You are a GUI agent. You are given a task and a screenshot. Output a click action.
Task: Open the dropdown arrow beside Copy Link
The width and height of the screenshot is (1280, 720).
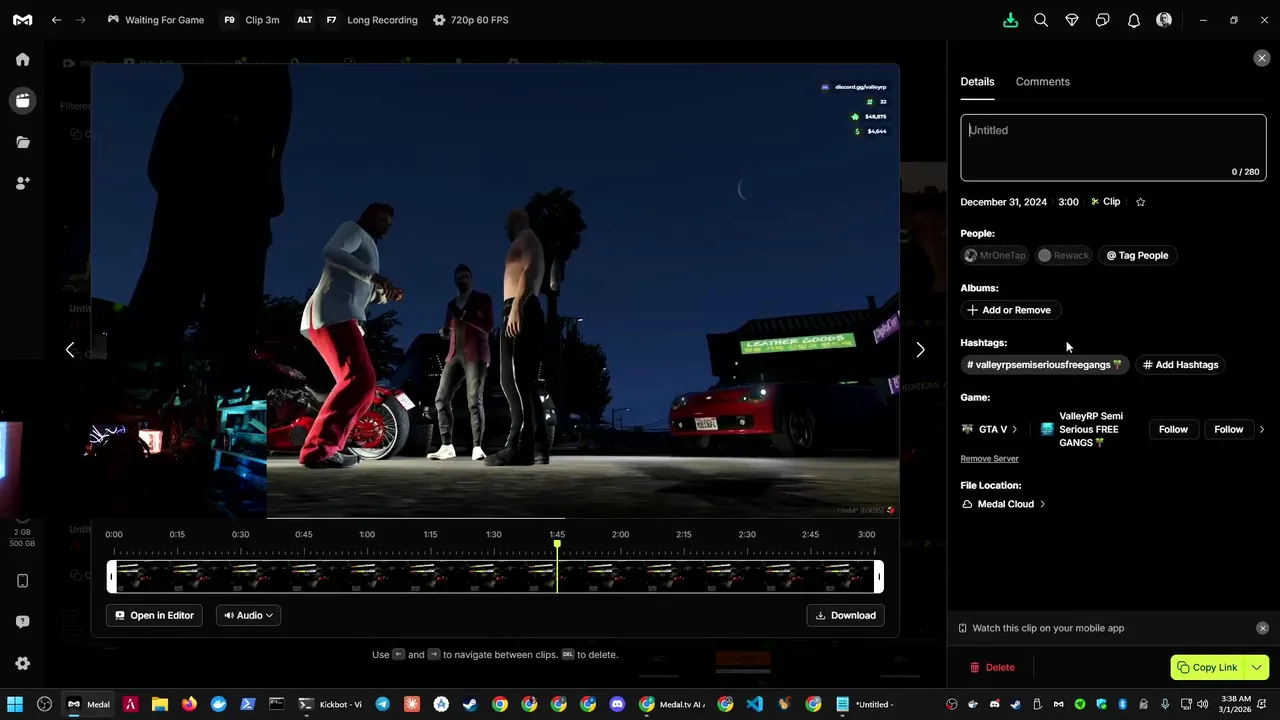tap(1257, 667)
